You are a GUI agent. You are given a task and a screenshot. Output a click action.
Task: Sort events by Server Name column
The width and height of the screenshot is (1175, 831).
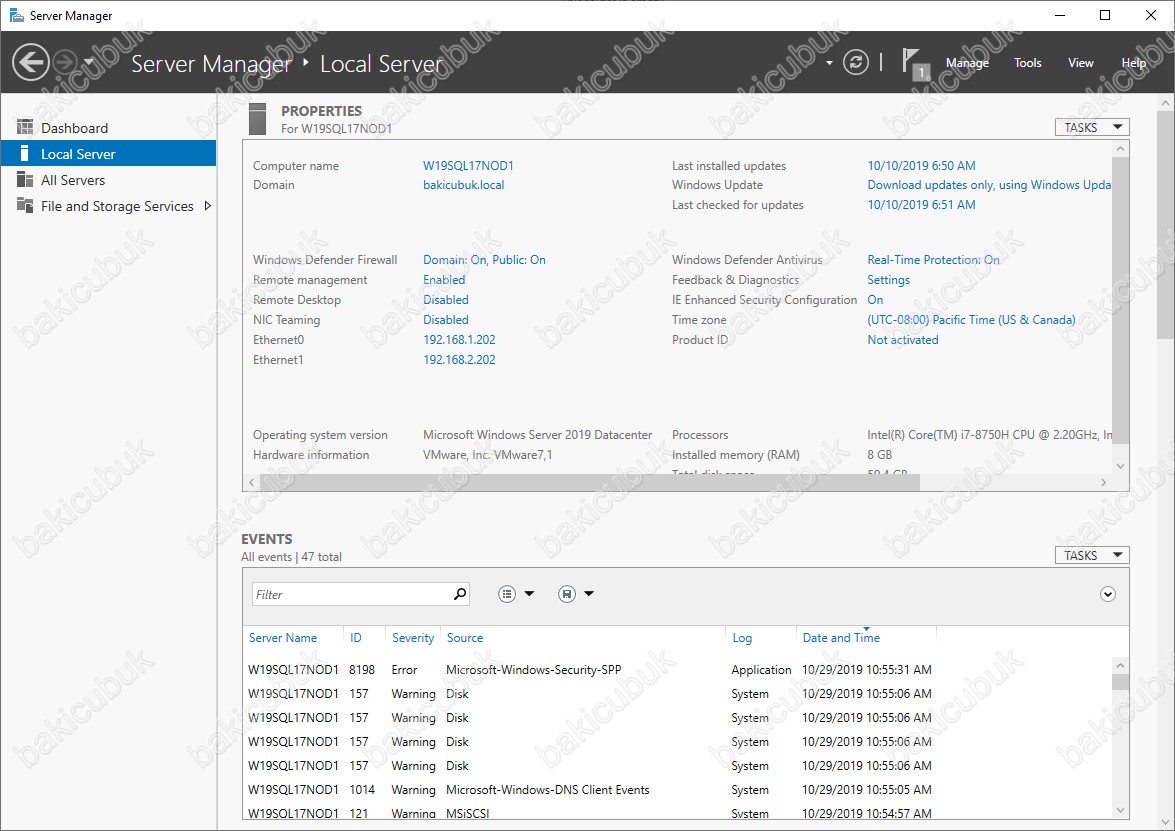coord(283,638)
